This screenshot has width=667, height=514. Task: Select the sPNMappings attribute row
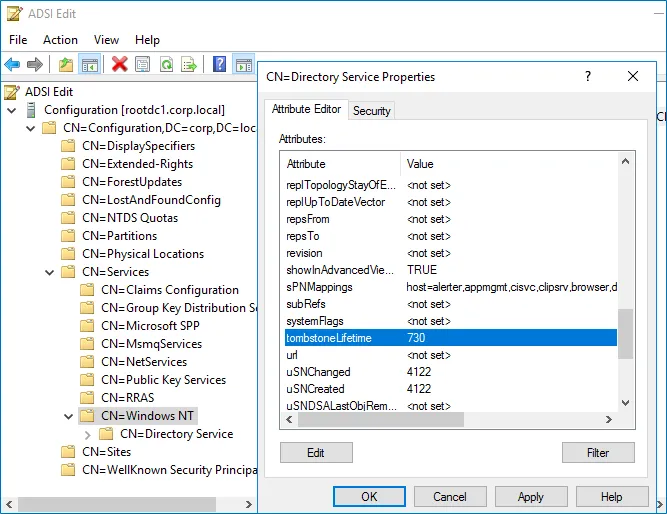(x=451, y=287)
